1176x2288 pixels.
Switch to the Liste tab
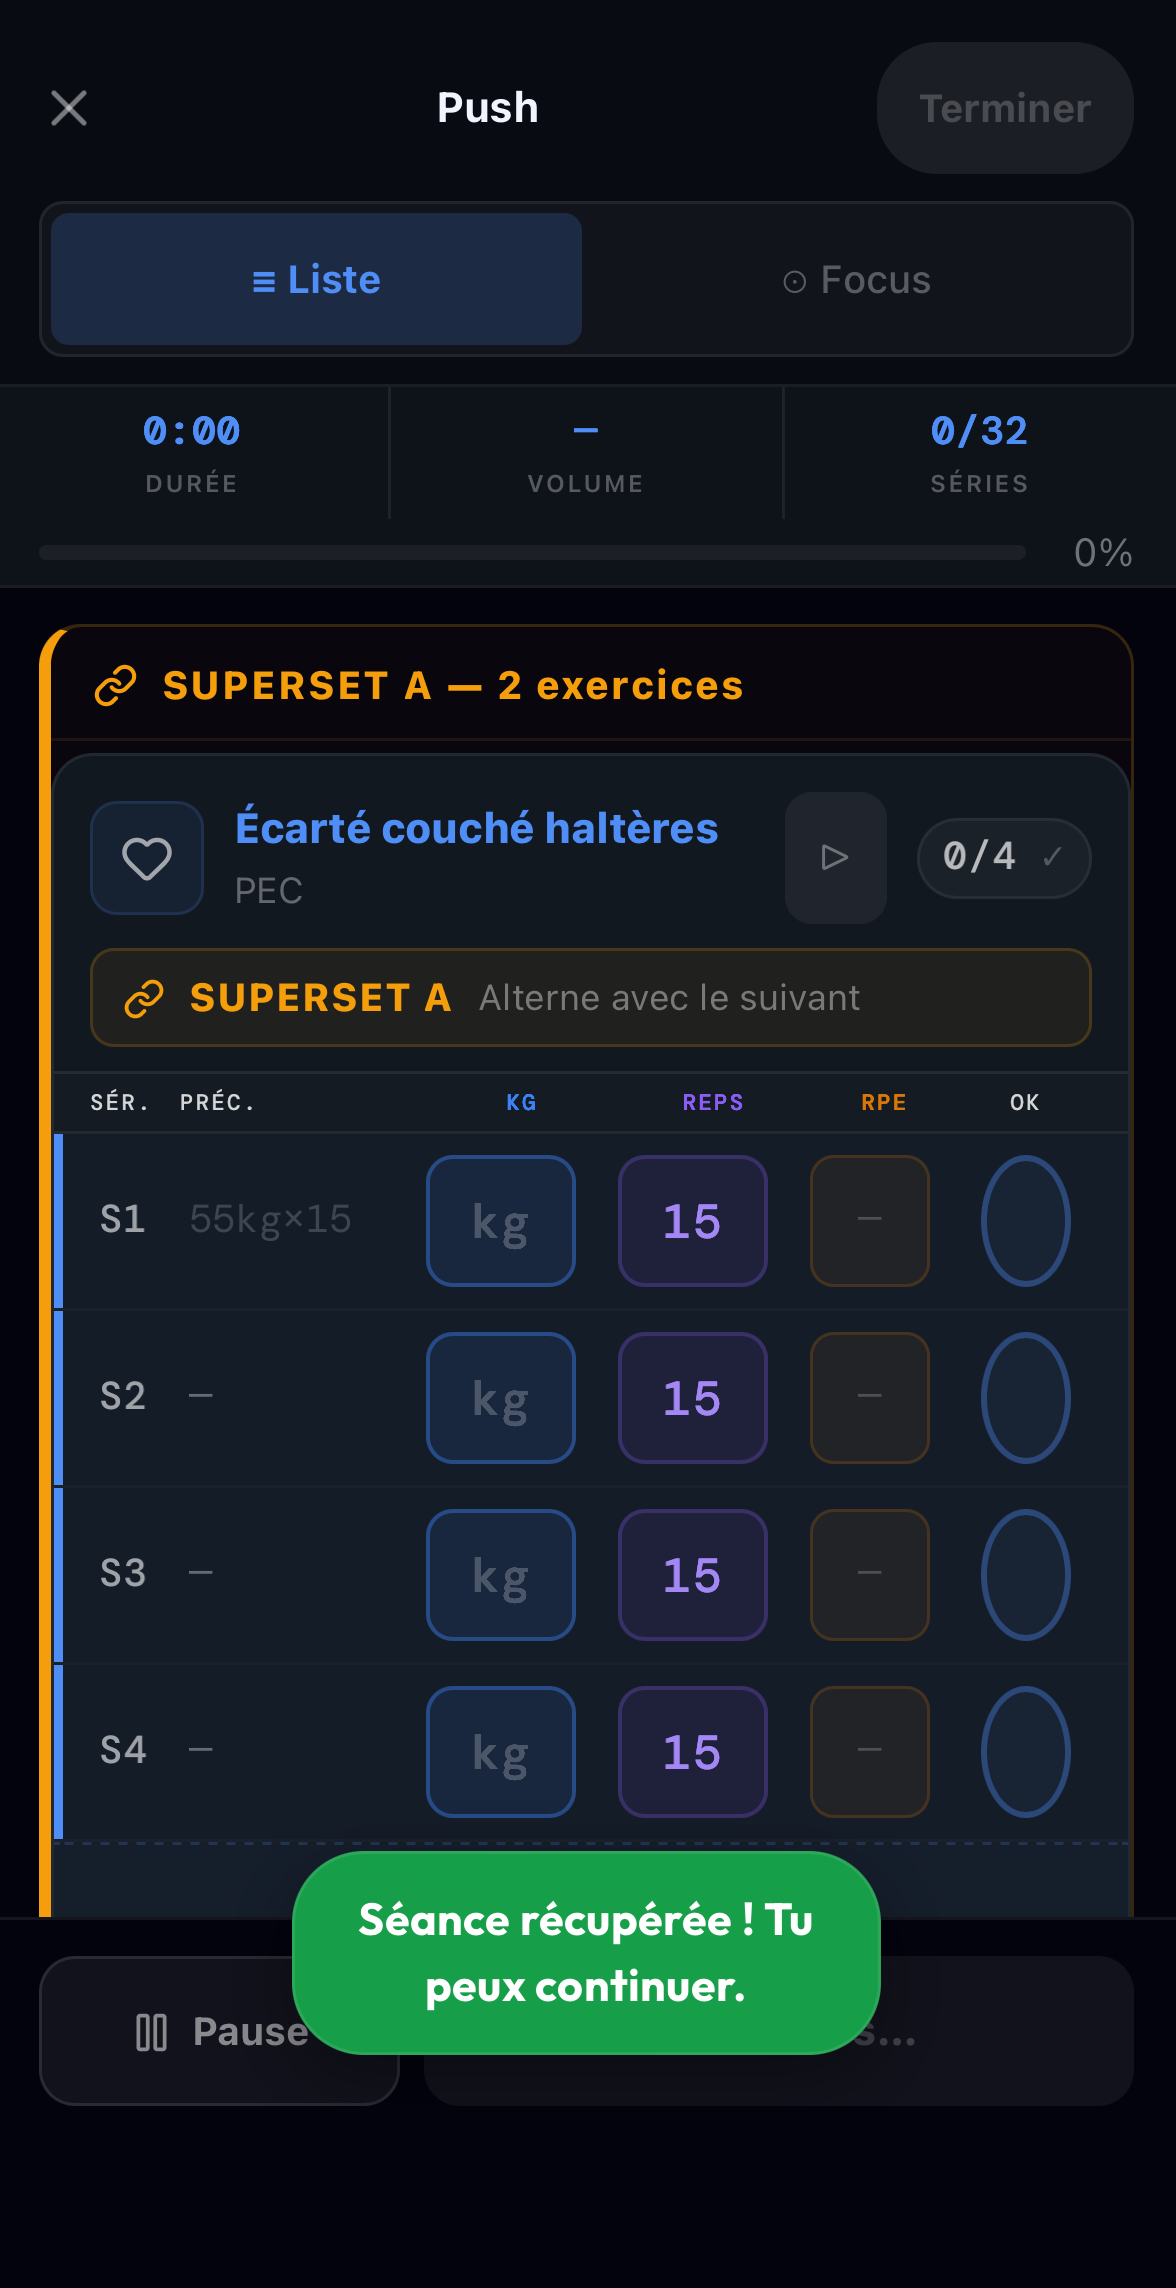tap(314, 279)
